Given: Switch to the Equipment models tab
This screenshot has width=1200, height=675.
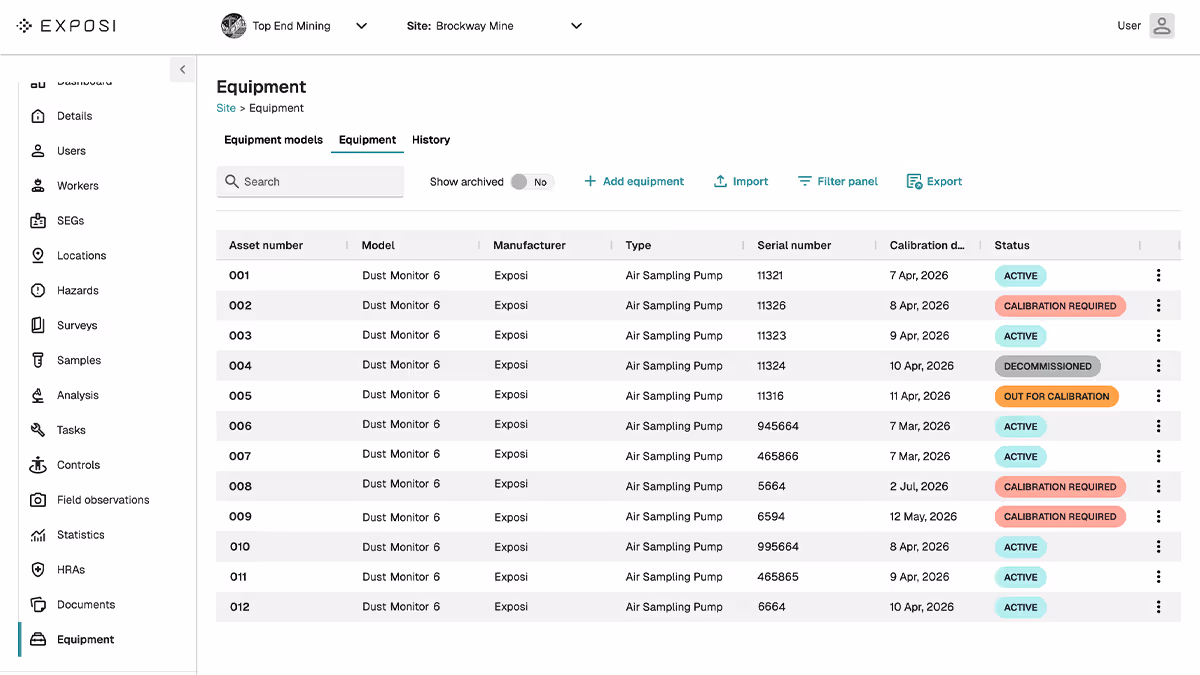Looking at the screenshot, I should [273, 140].
